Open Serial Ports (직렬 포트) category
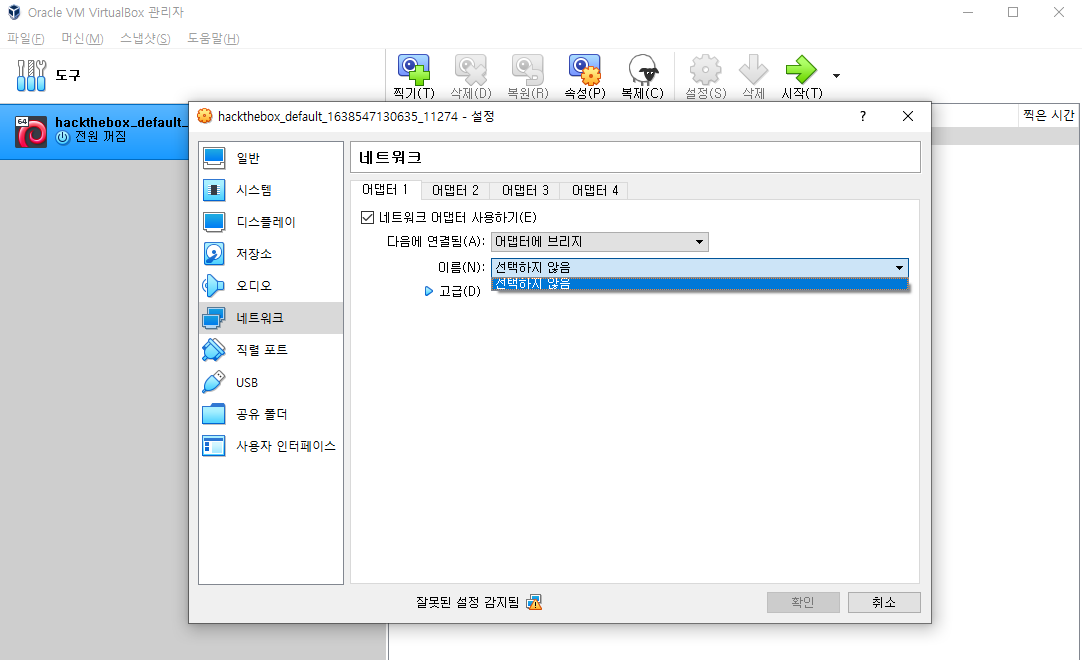Viewport: 1082px width, 660px height. [x=270, y=350]
